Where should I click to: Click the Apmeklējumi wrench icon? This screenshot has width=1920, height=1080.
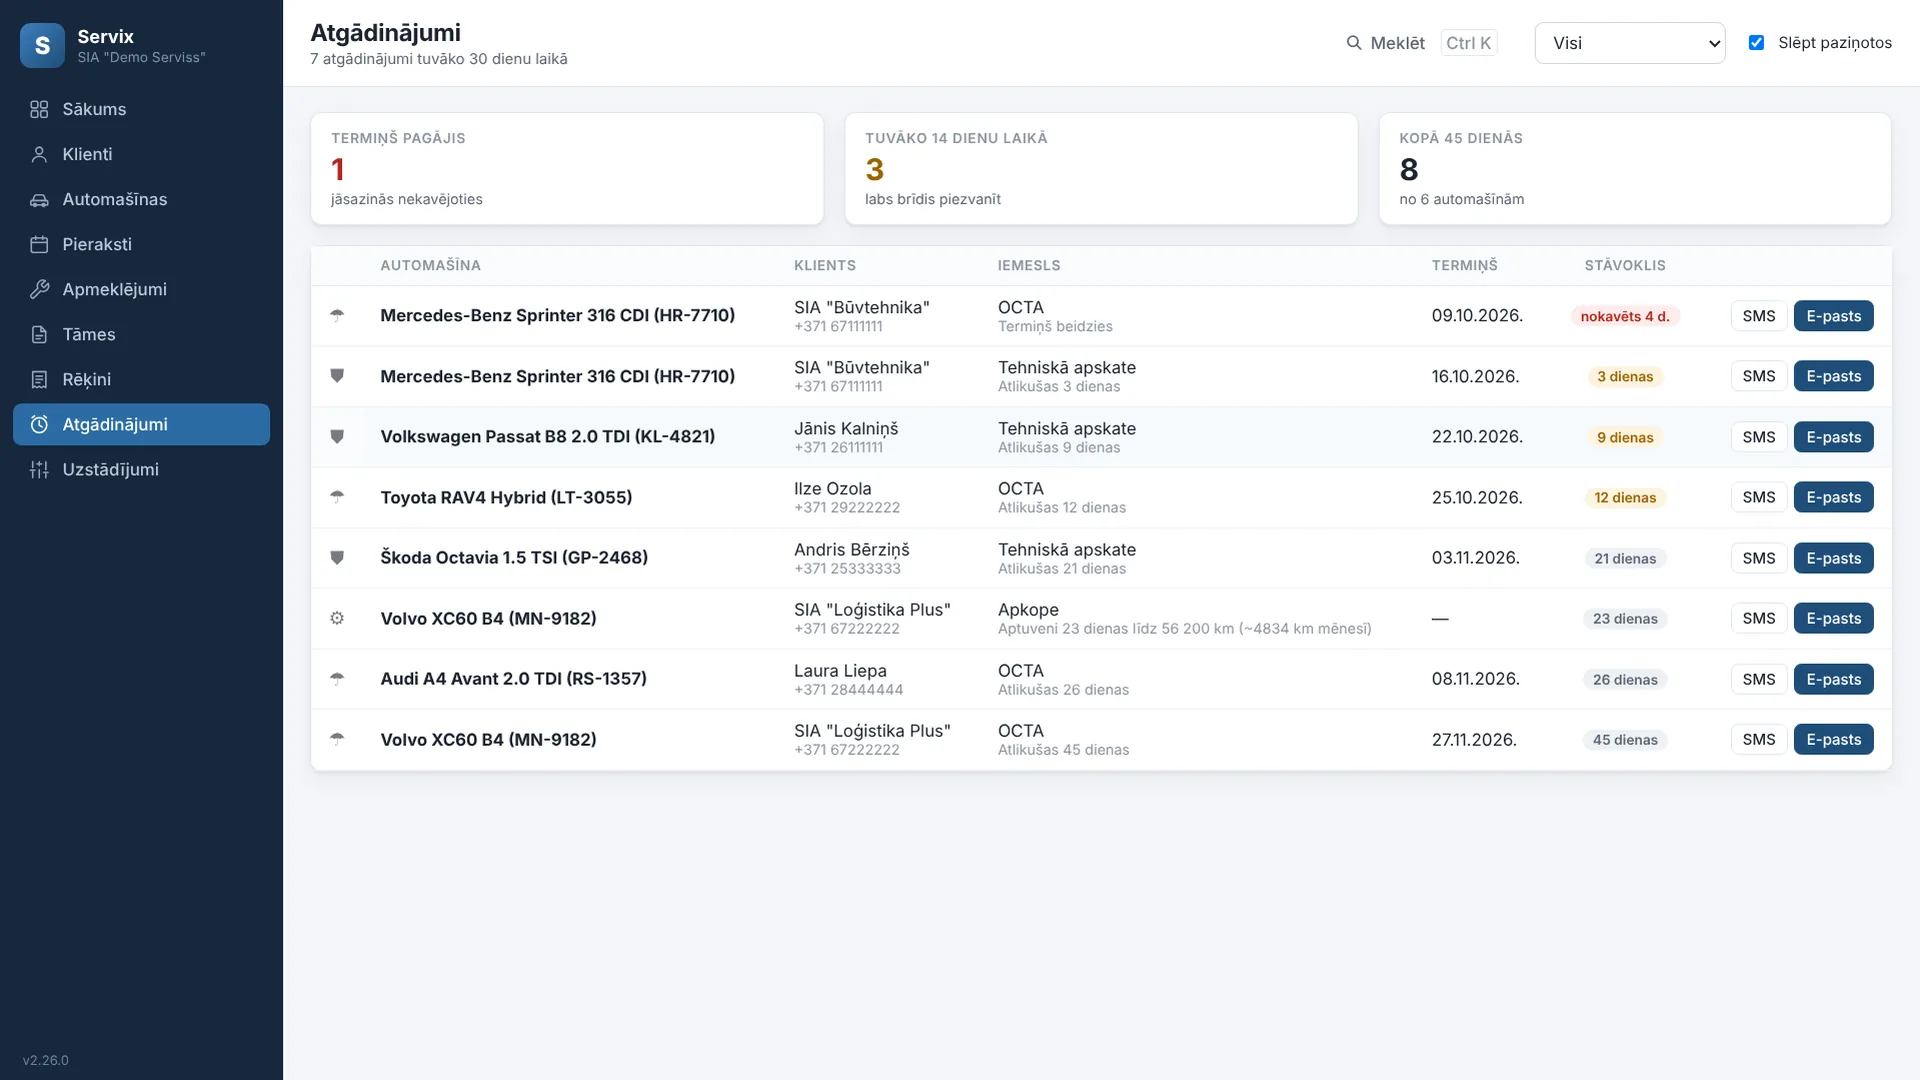point(39,289)
